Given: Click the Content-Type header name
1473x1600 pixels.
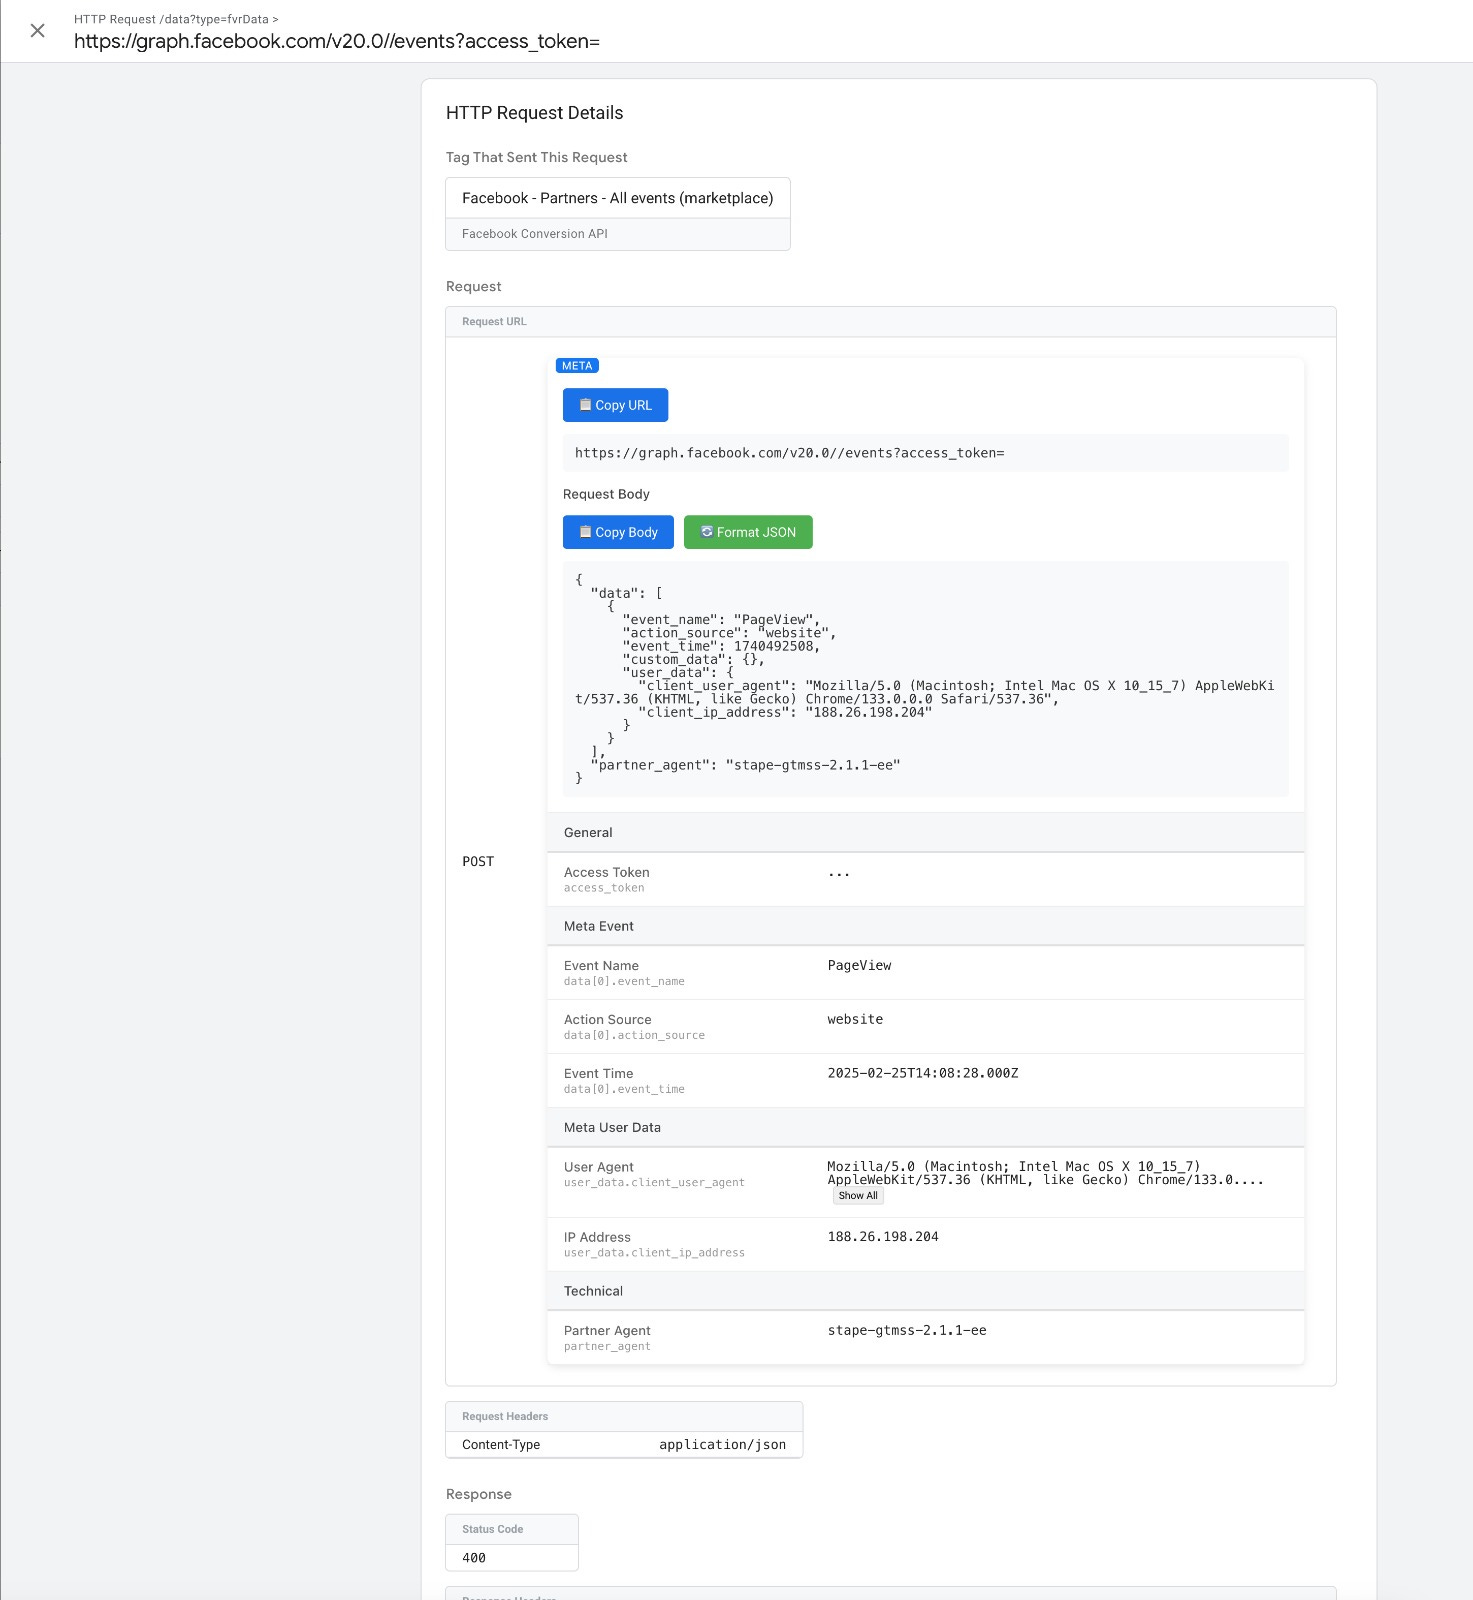Looking at the screenshot, I should (501, 1445).
